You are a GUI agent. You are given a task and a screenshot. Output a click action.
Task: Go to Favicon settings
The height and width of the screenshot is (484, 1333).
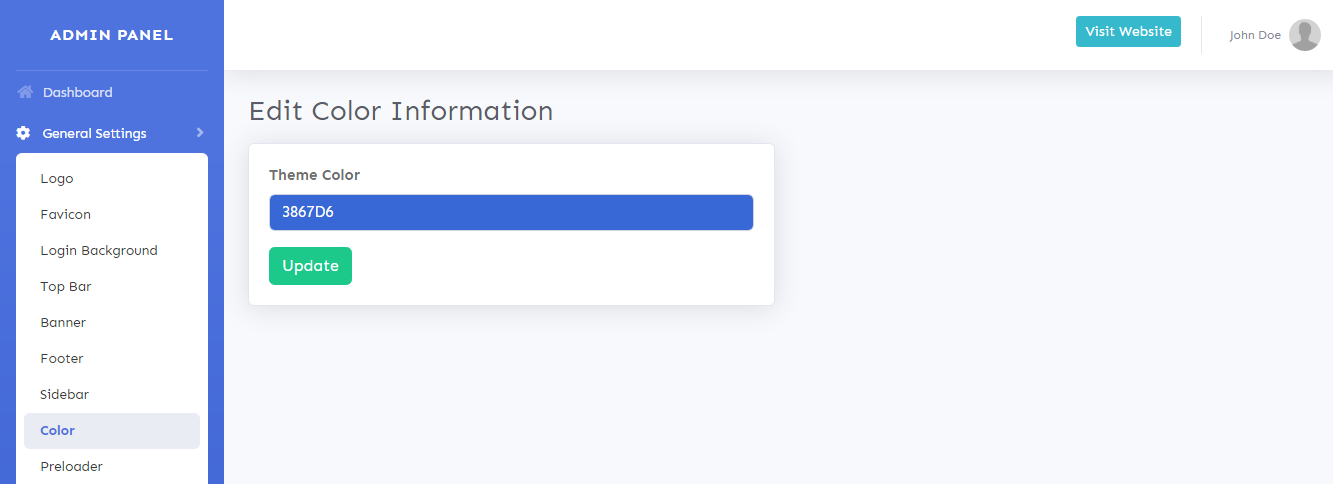click(66, 214)
